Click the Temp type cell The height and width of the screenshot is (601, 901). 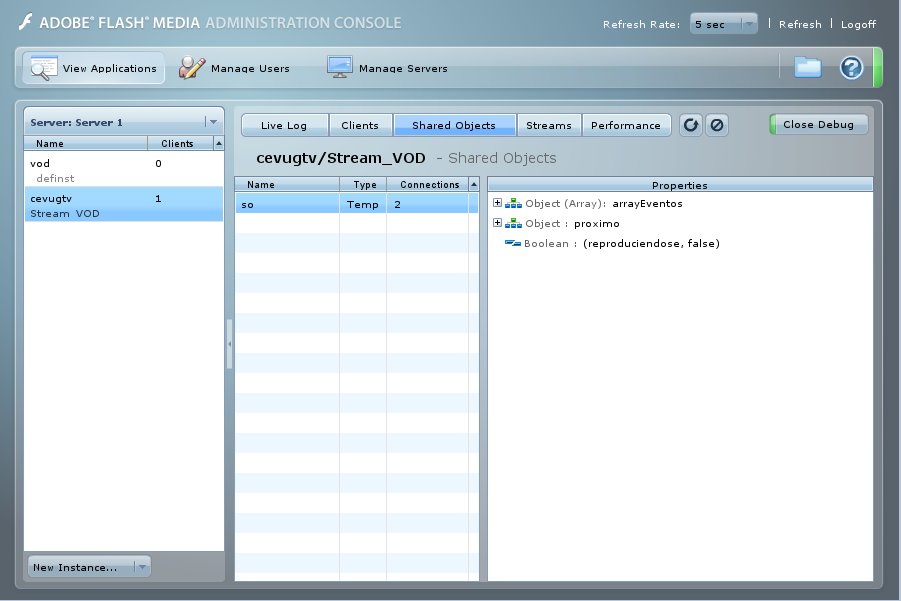pos(363,204)
